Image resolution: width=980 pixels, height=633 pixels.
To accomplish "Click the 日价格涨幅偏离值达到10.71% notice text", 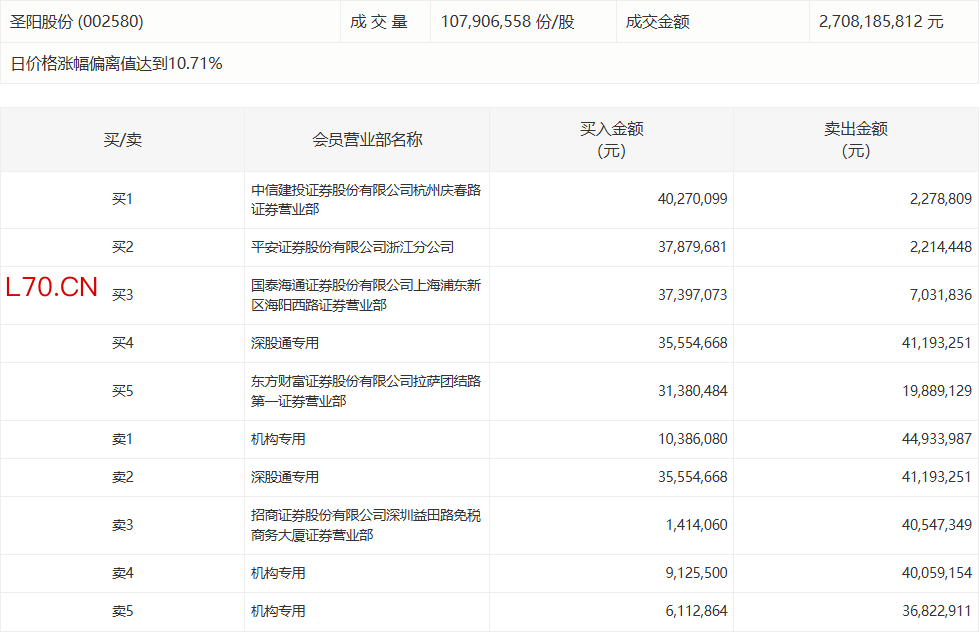I will 116,63.
